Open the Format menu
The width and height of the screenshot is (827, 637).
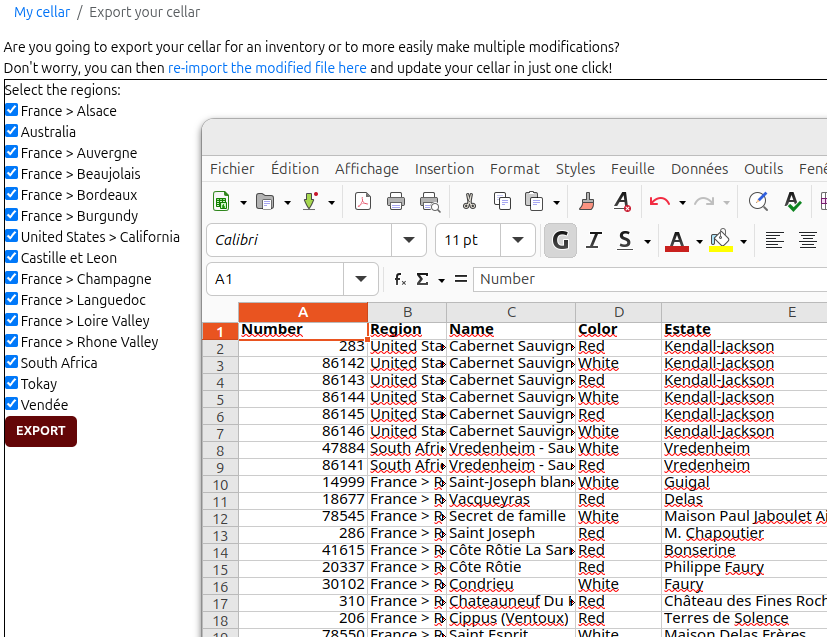pyautogui.click(x=514, y=169)
